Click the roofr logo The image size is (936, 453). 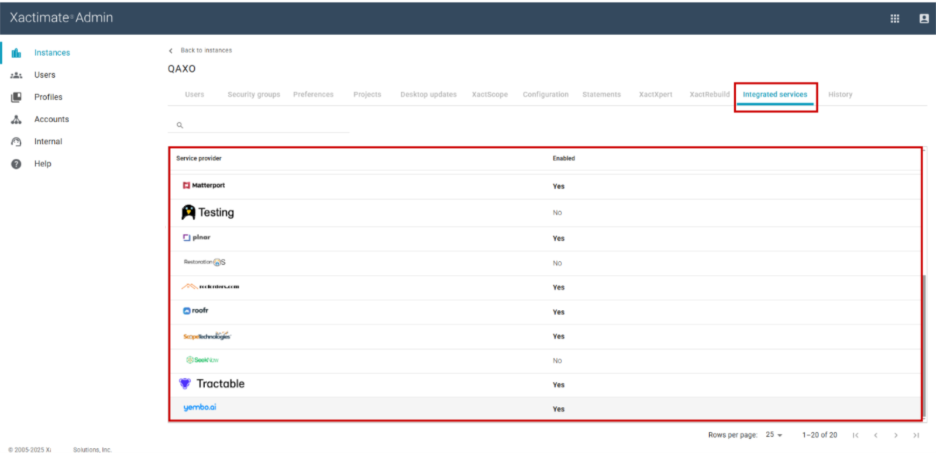tap(196, 311)
